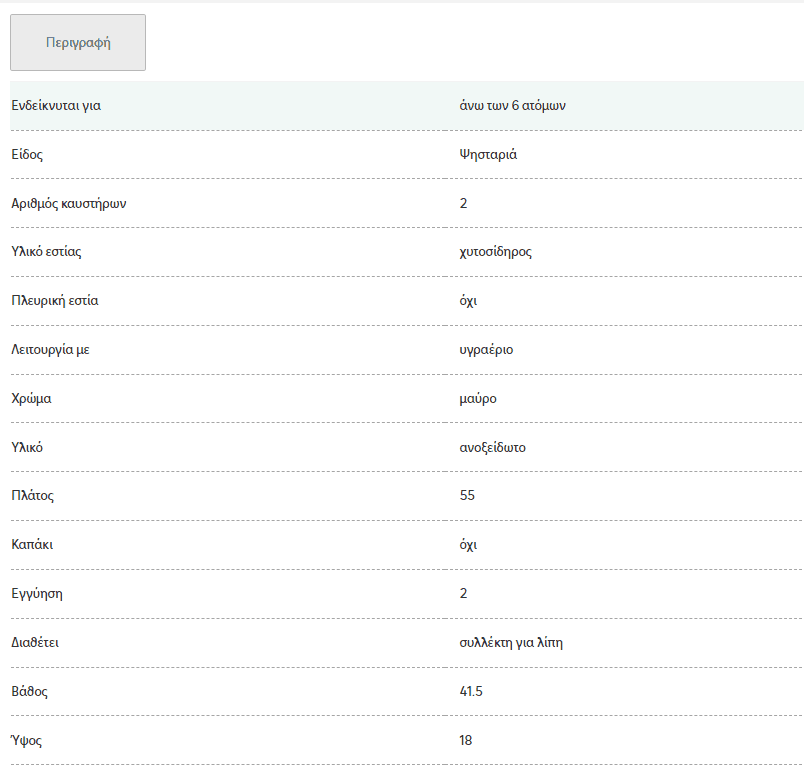Select the label 'Βάθος'
Image resolution: width=804 pixels, height=770 pixels.
click(29, 692)
